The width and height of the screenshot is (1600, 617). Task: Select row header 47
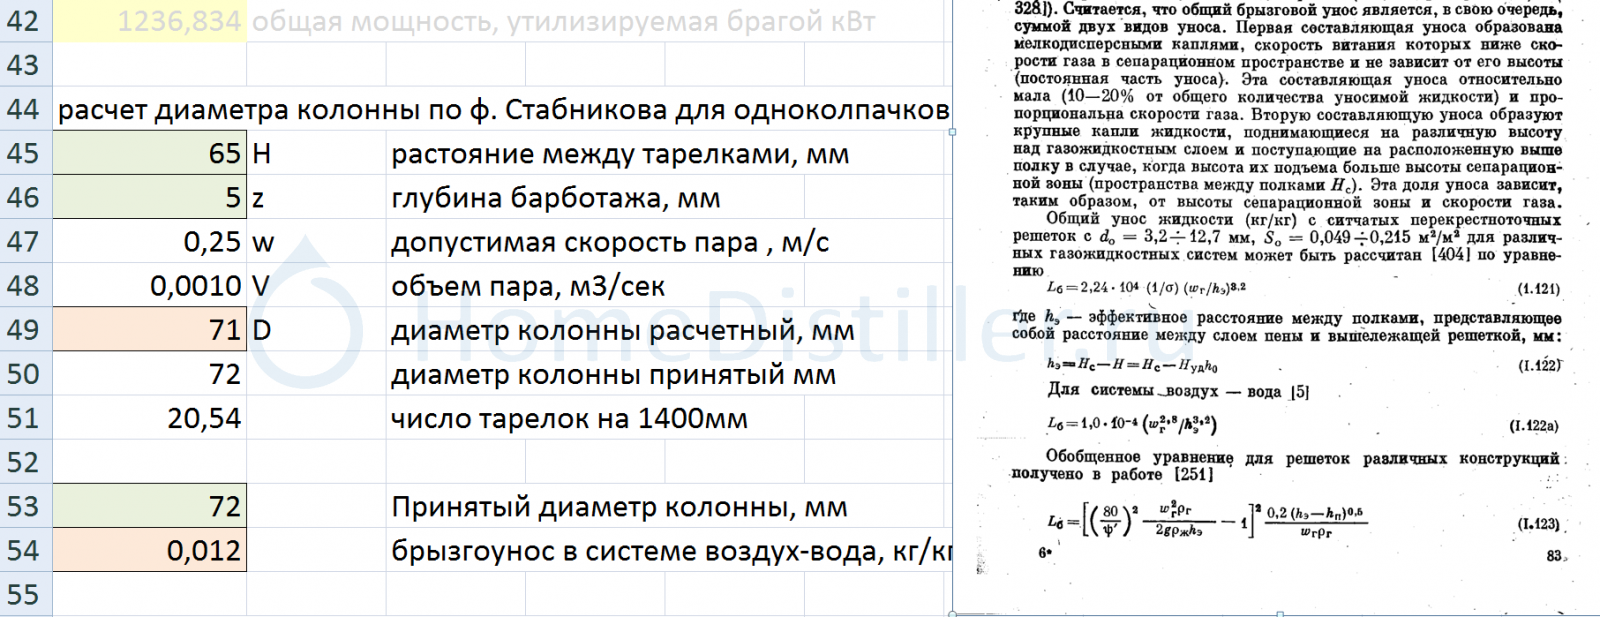pyautogui.click(x=25, y=242)
